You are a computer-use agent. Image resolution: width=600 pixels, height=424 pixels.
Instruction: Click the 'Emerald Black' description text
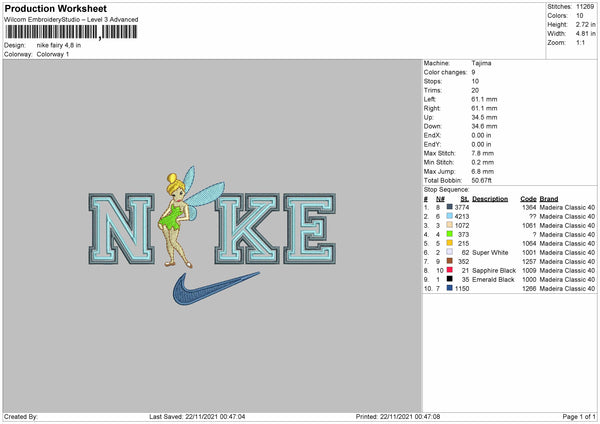pos(493,280)
